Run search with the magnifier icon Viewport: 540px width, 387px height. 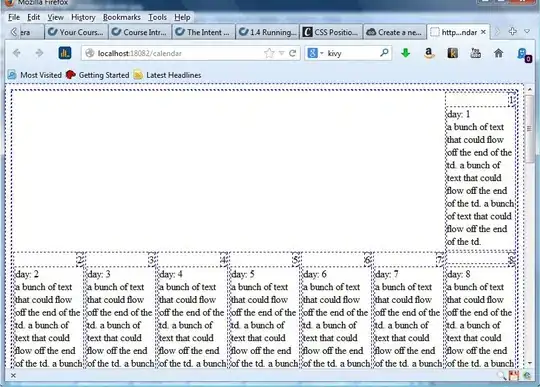(384, 53)
